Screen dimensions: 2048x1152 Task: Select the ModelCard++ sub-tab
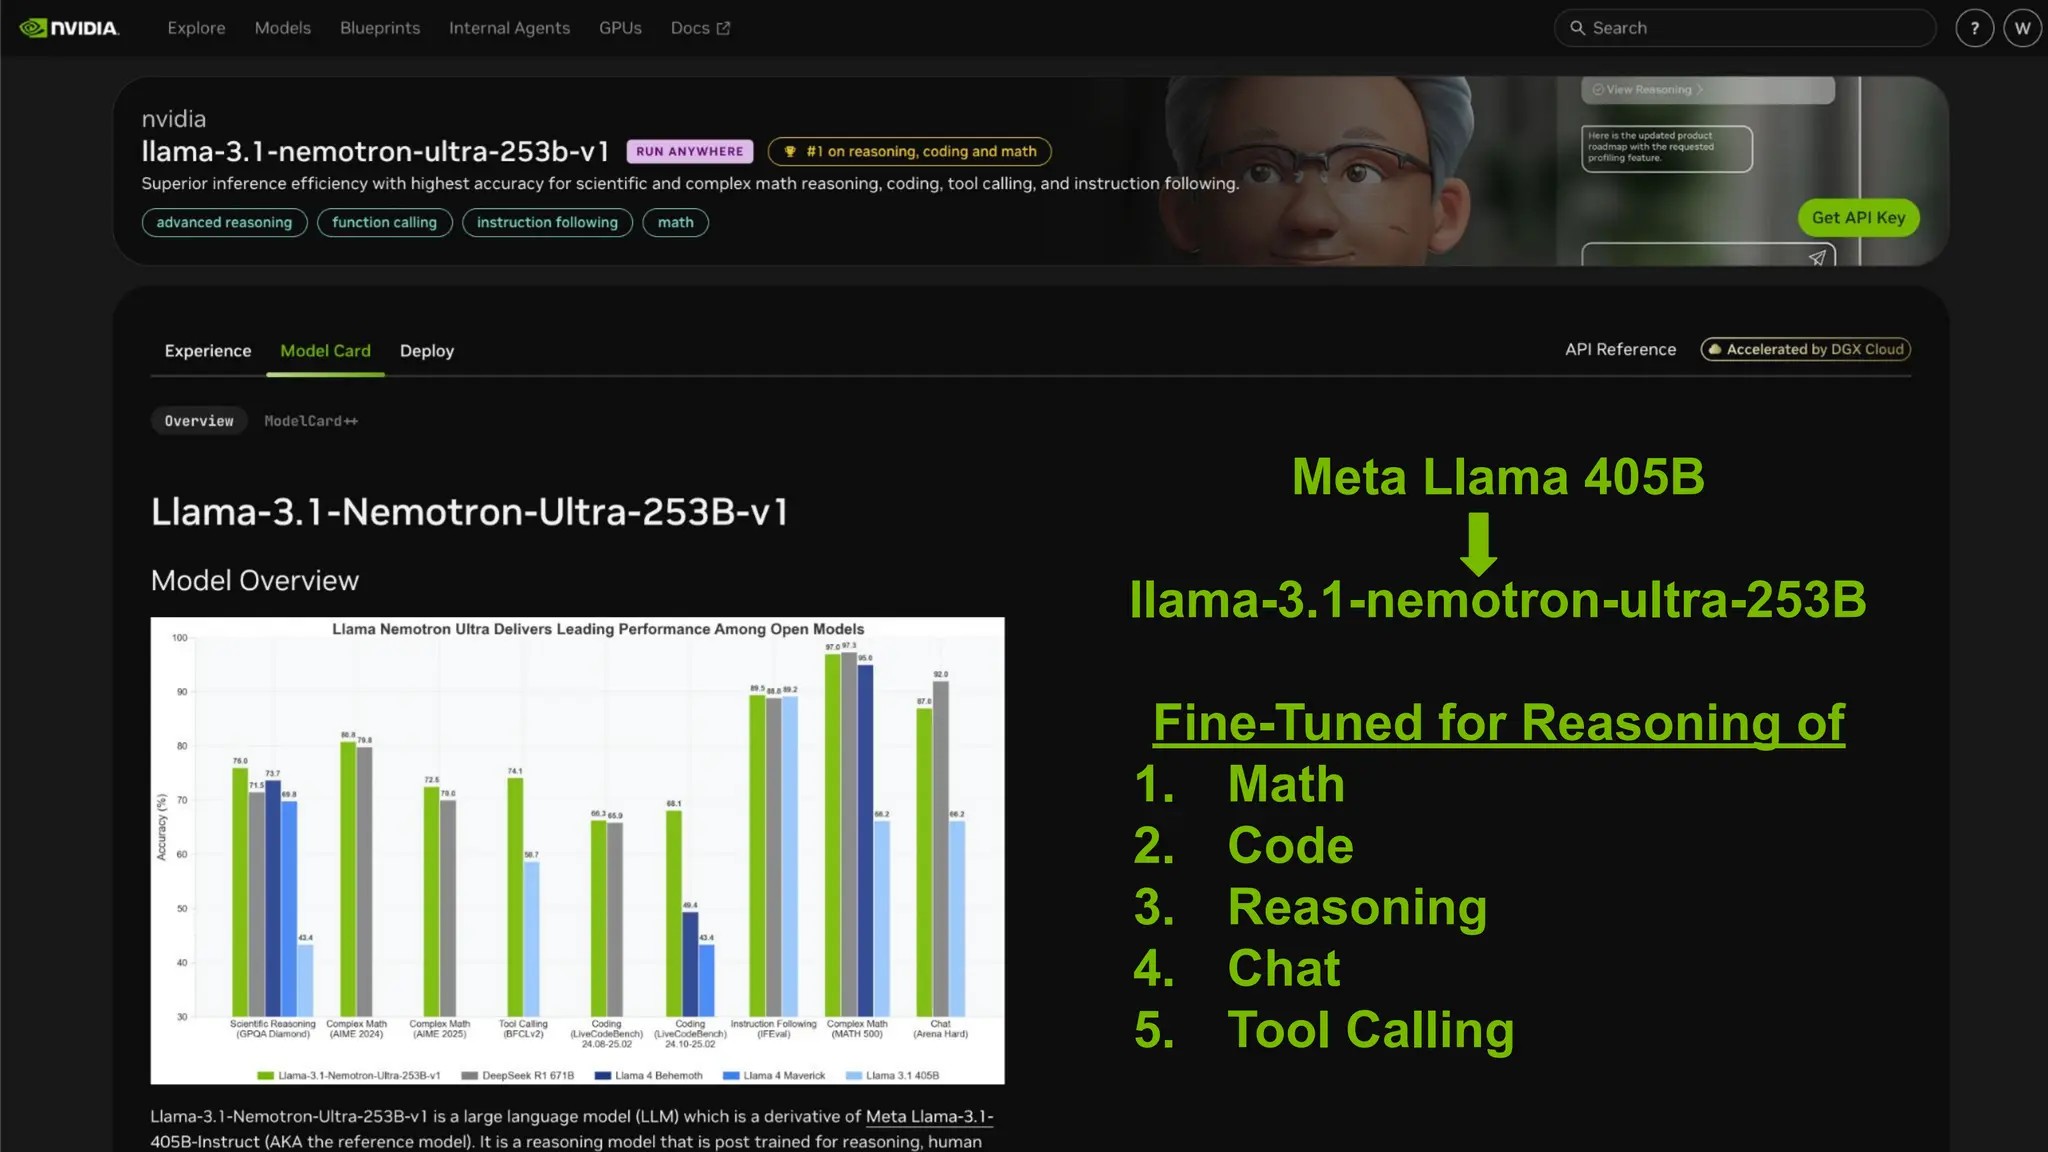click(311, 421)
